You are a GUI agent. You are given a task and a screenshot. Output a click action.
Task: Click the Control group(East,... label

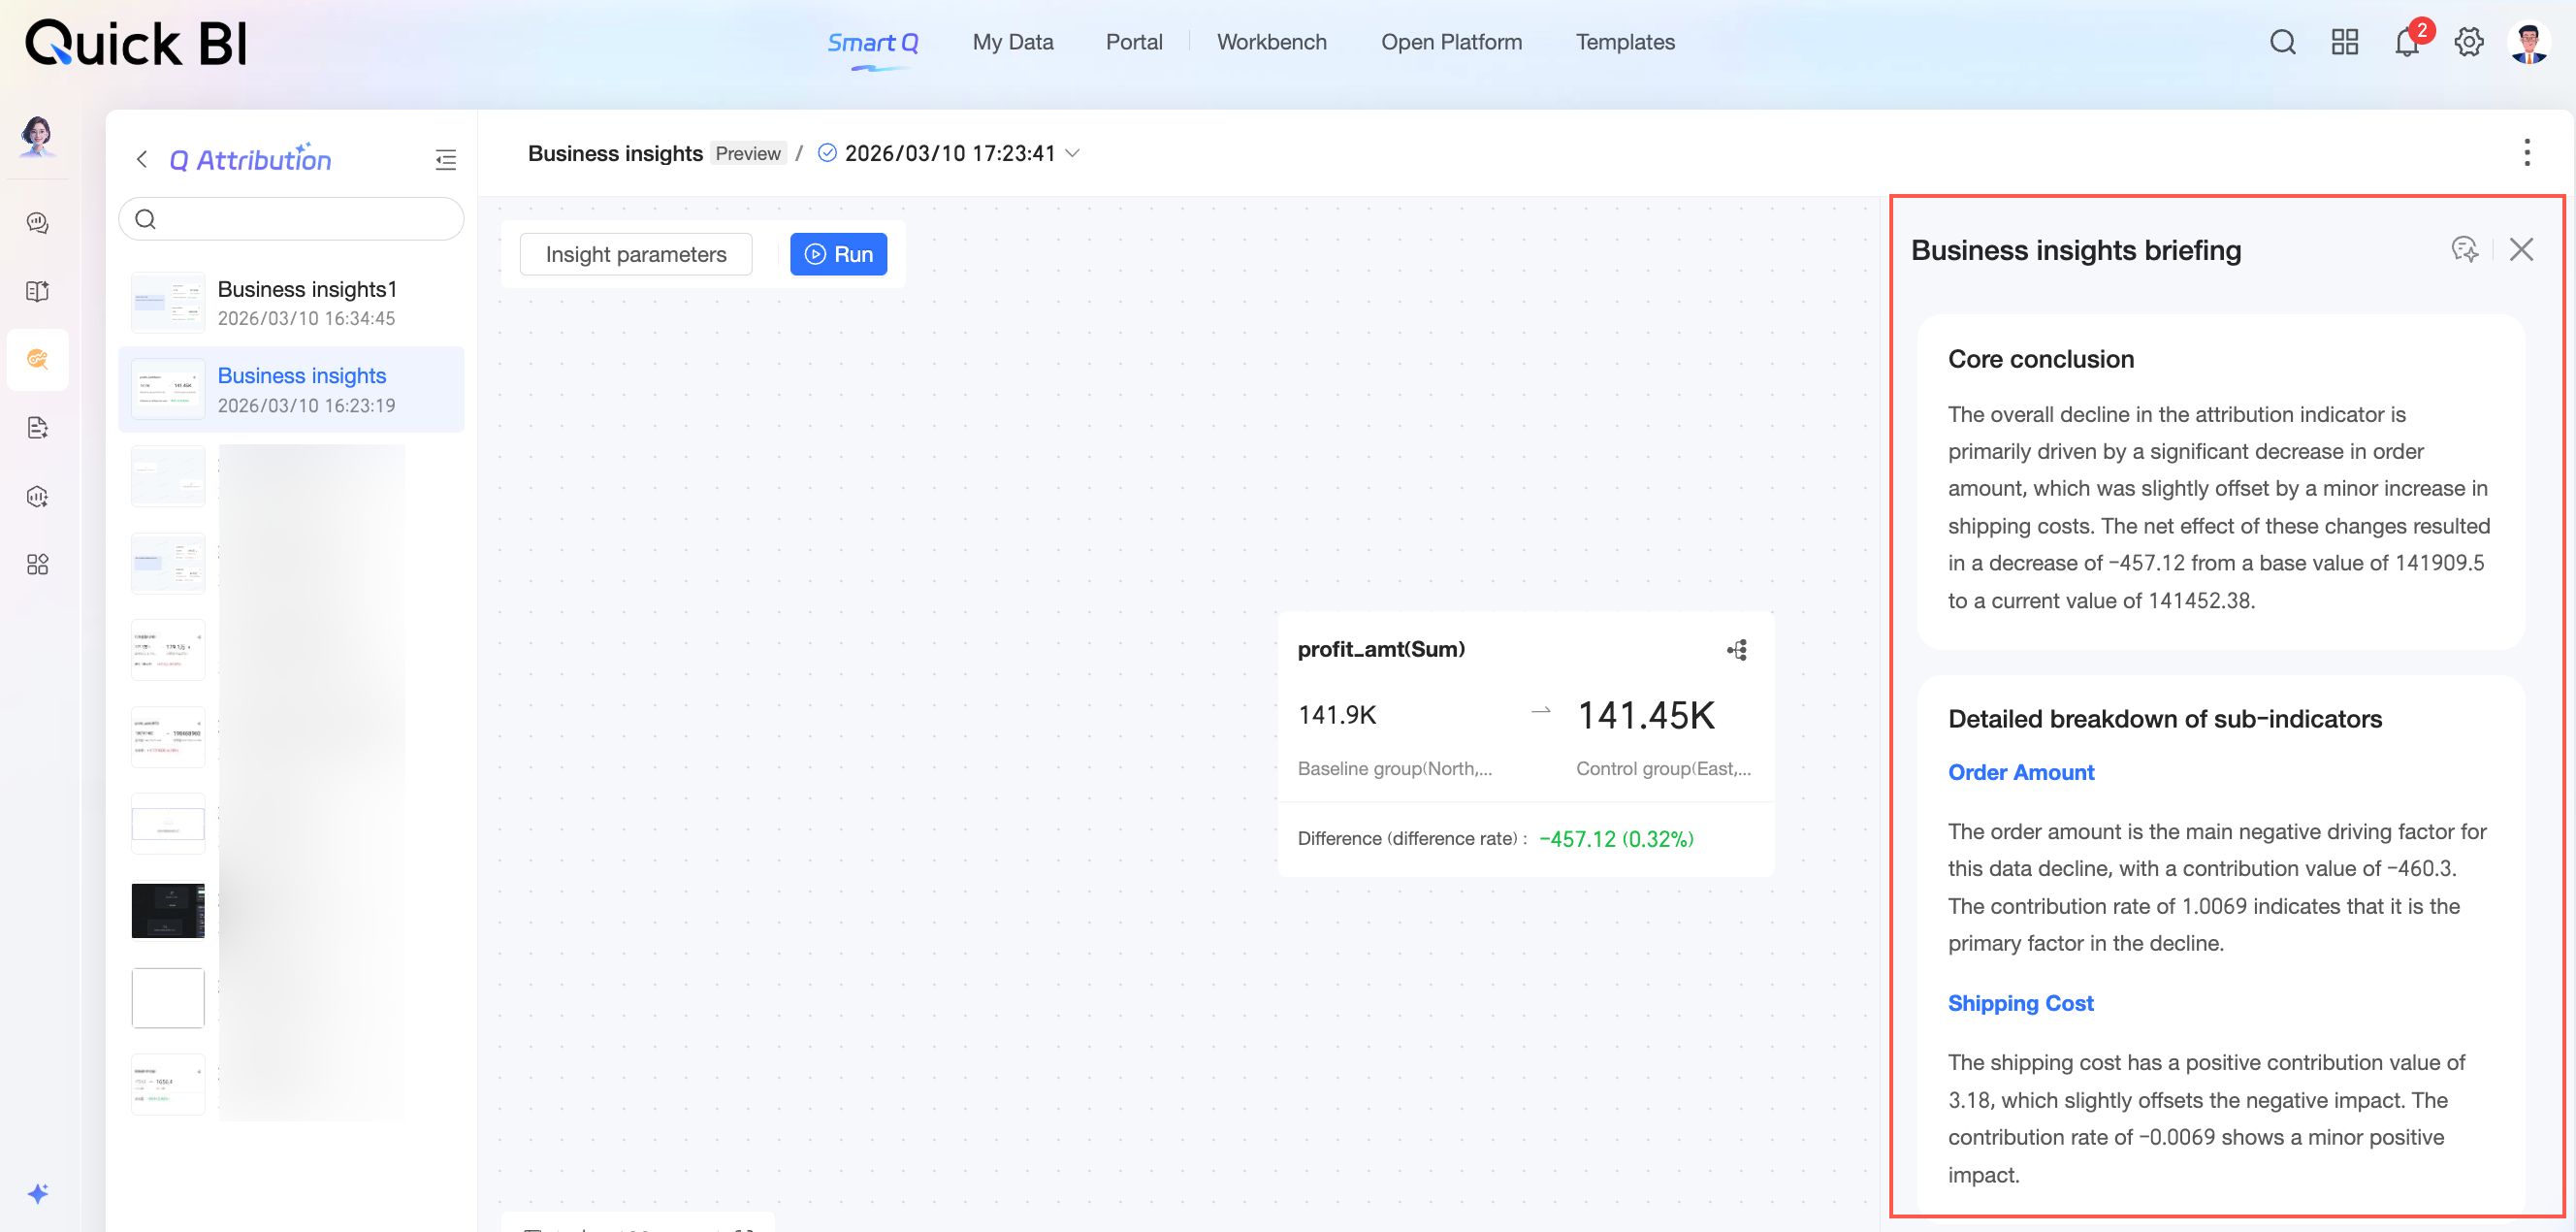[x=1663, y=768]
